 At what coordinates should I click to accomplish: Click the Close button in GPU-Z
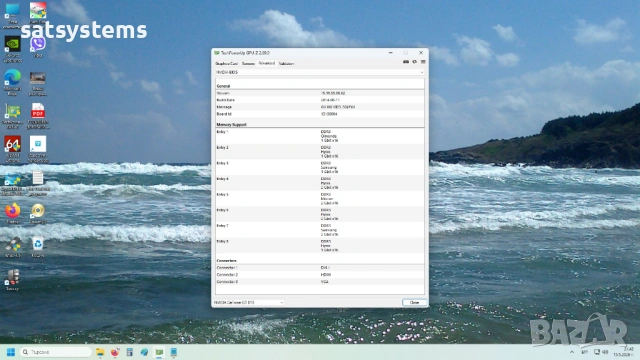point(414,302)
